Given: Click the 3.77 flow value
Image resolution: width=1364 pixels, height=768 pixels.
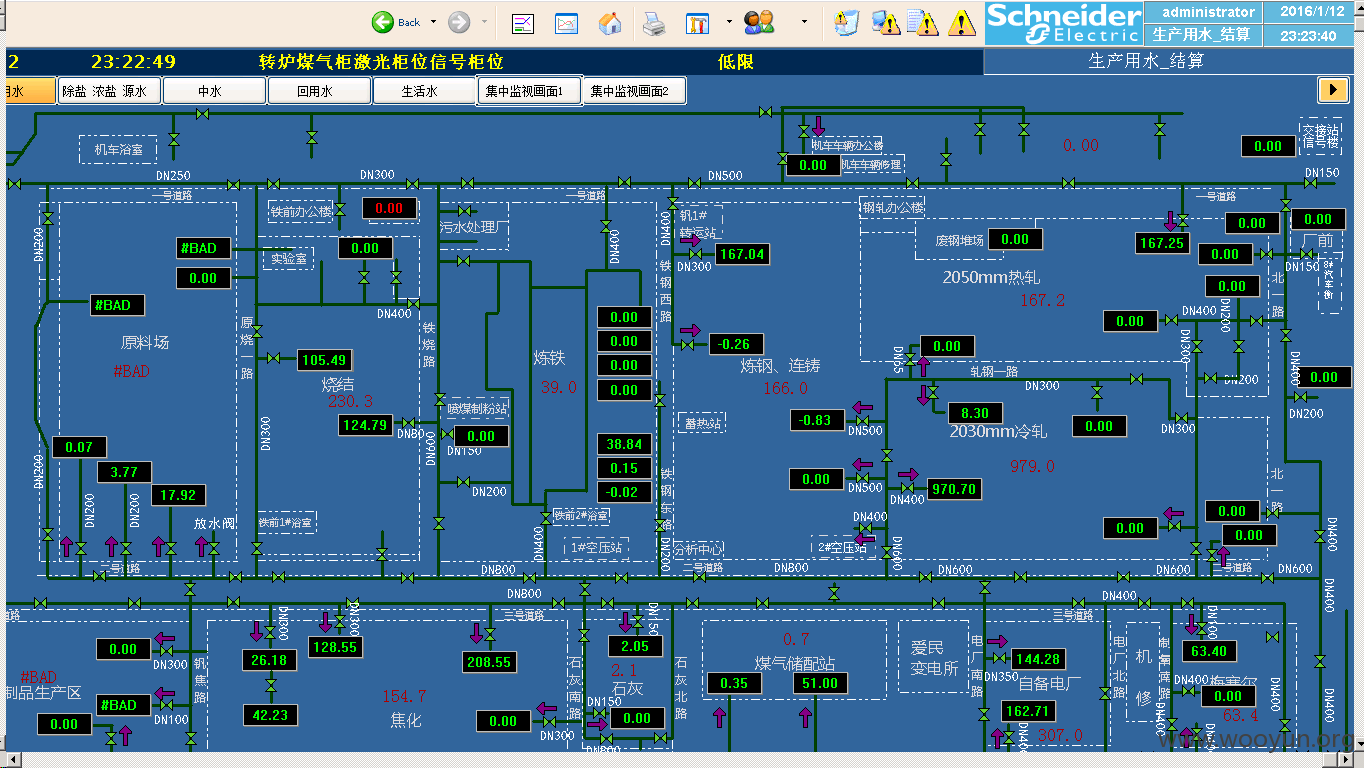Looking at the screenshot, I should (125, 471).
